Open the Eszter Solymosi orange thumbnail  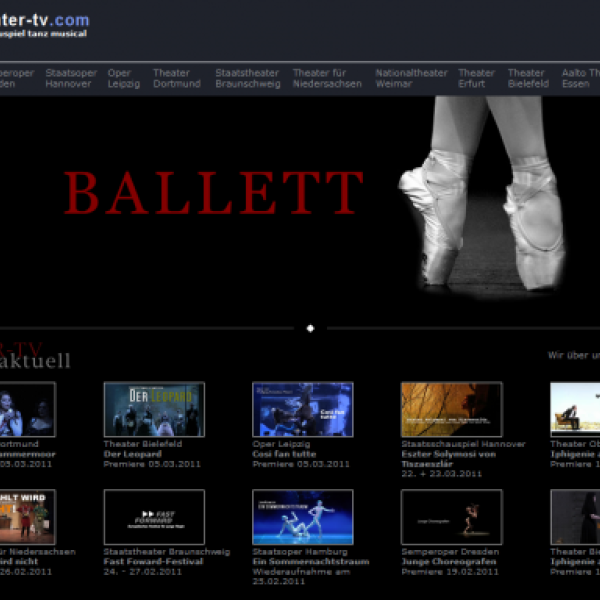pos(452,409)
